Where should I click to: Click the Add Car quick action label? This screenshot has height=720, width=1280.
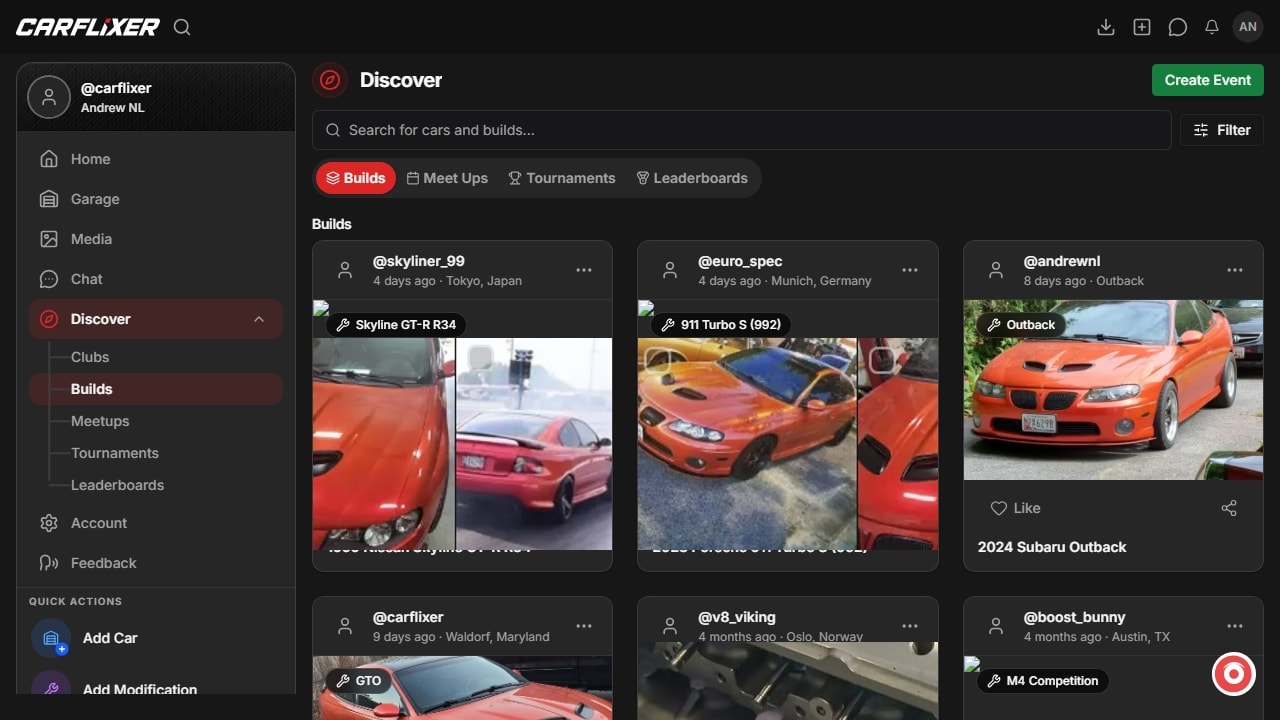tap(110, 638)
